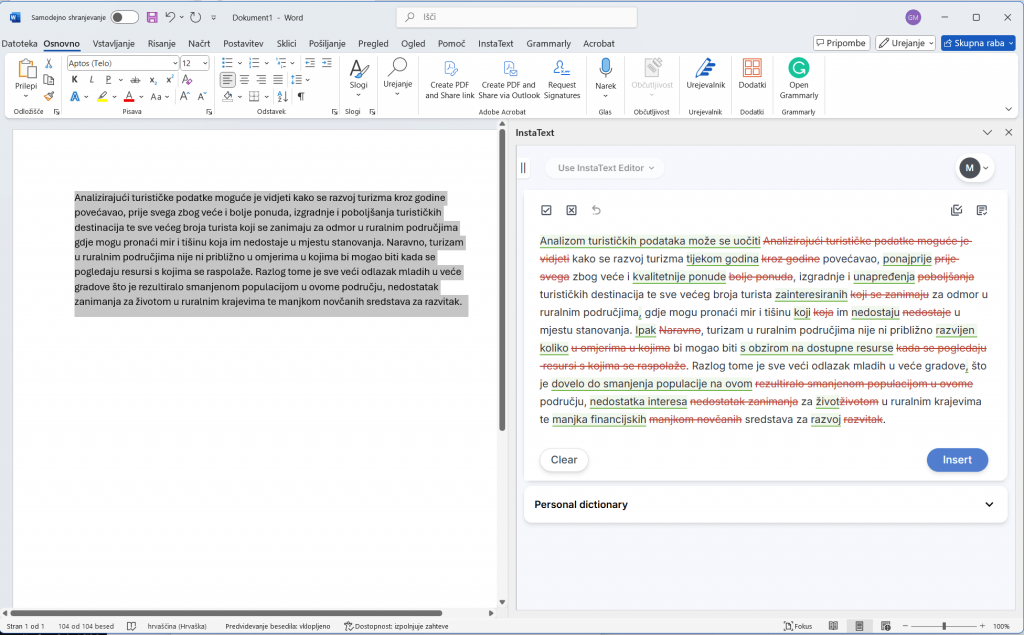Click the undo arrow in InstaText panel
This screenshot has height=635, width=1024.
coord(596,210)
